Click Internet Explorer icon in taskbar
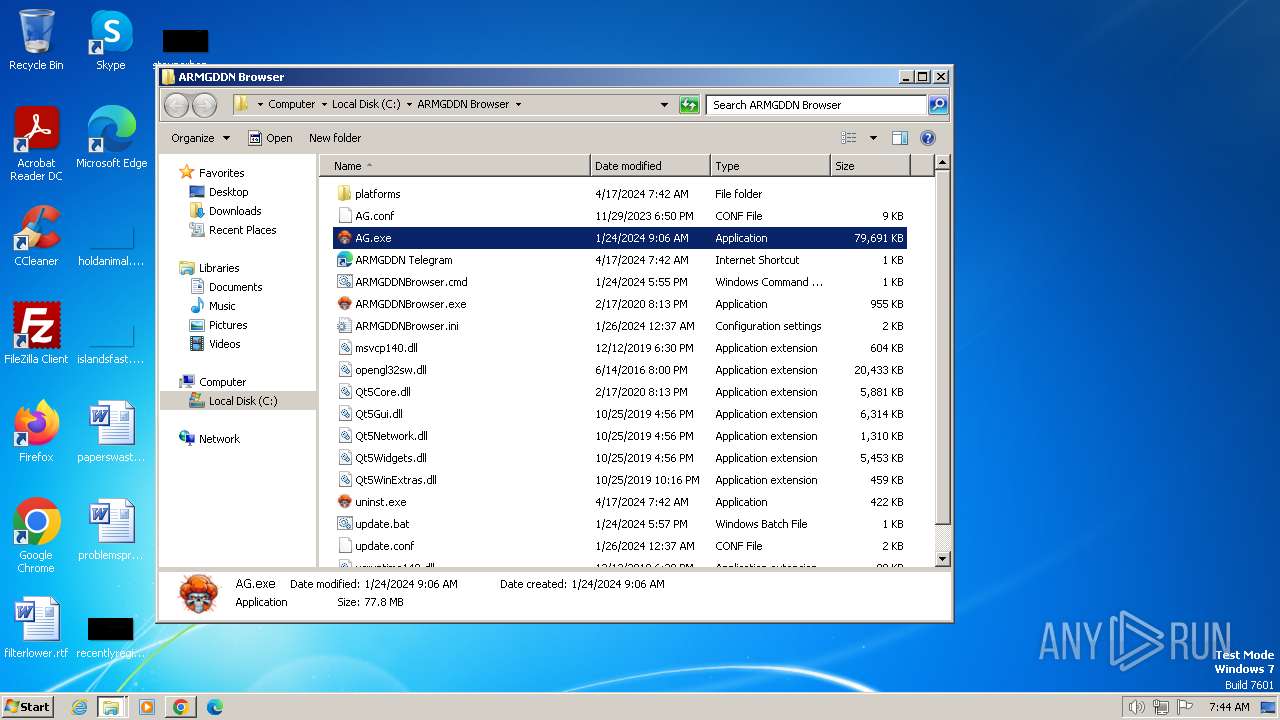Viewport: 1280px width, 720px height. click(79, 707)
